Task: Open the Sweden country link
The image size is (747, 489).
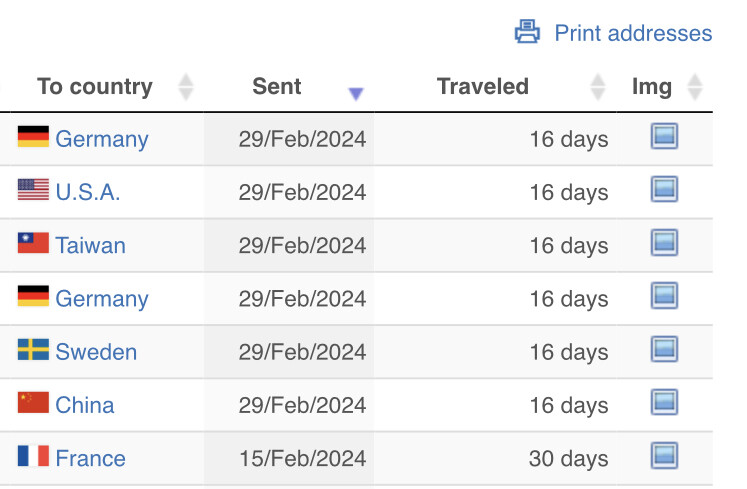Action: [x=96, y=352]
